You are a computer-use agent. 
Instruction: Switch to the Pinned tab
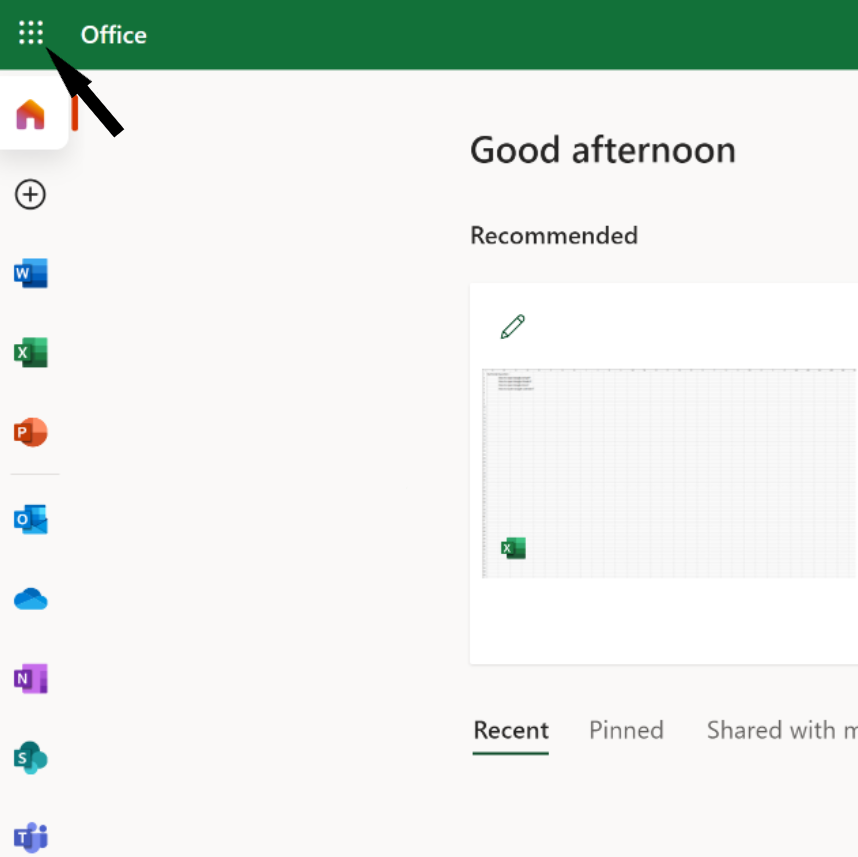click(x=626, y=730)
